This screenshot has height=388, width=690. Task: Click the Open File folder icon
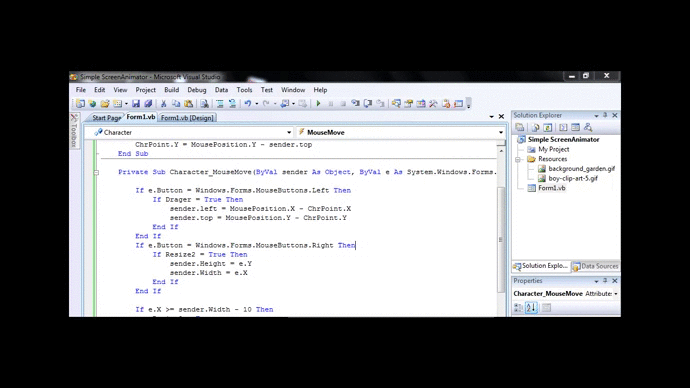pos(105,103)
